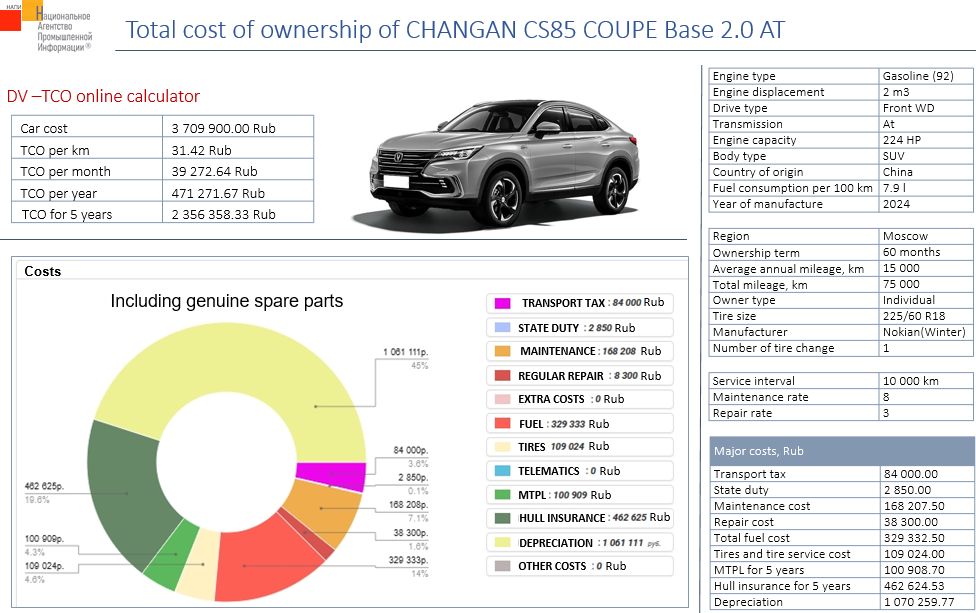Toggle the Tires legend entry
The height and width of the screenshot is (613, 976).
(x=579, y=447)
